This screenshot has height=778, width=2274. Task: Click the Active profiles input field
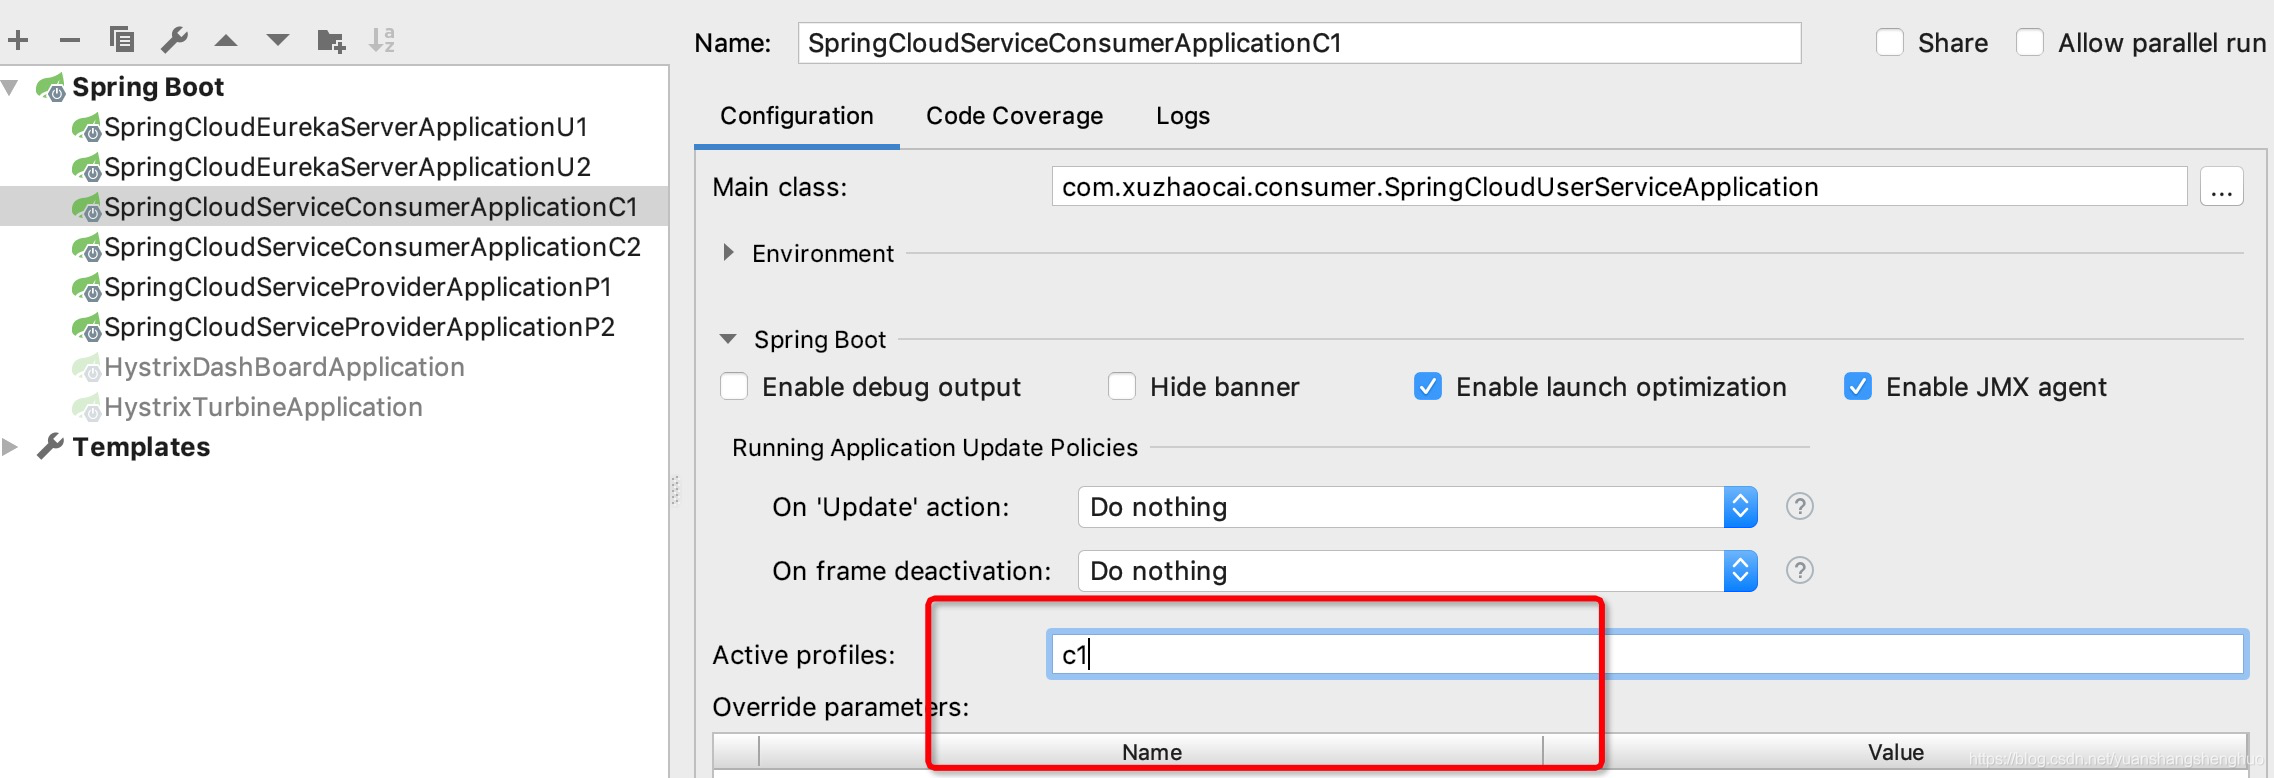coord(1647,655)
